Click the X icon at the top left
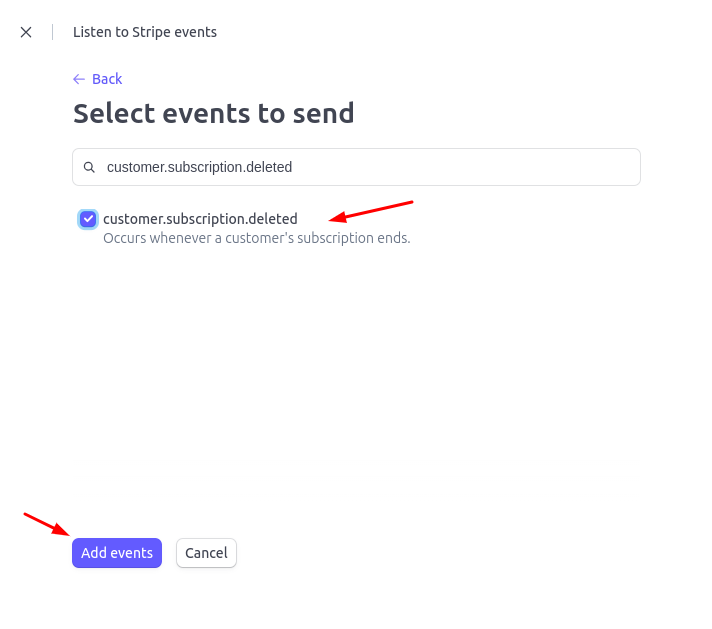Screen dimensions: 712x629 click(26, 32)
